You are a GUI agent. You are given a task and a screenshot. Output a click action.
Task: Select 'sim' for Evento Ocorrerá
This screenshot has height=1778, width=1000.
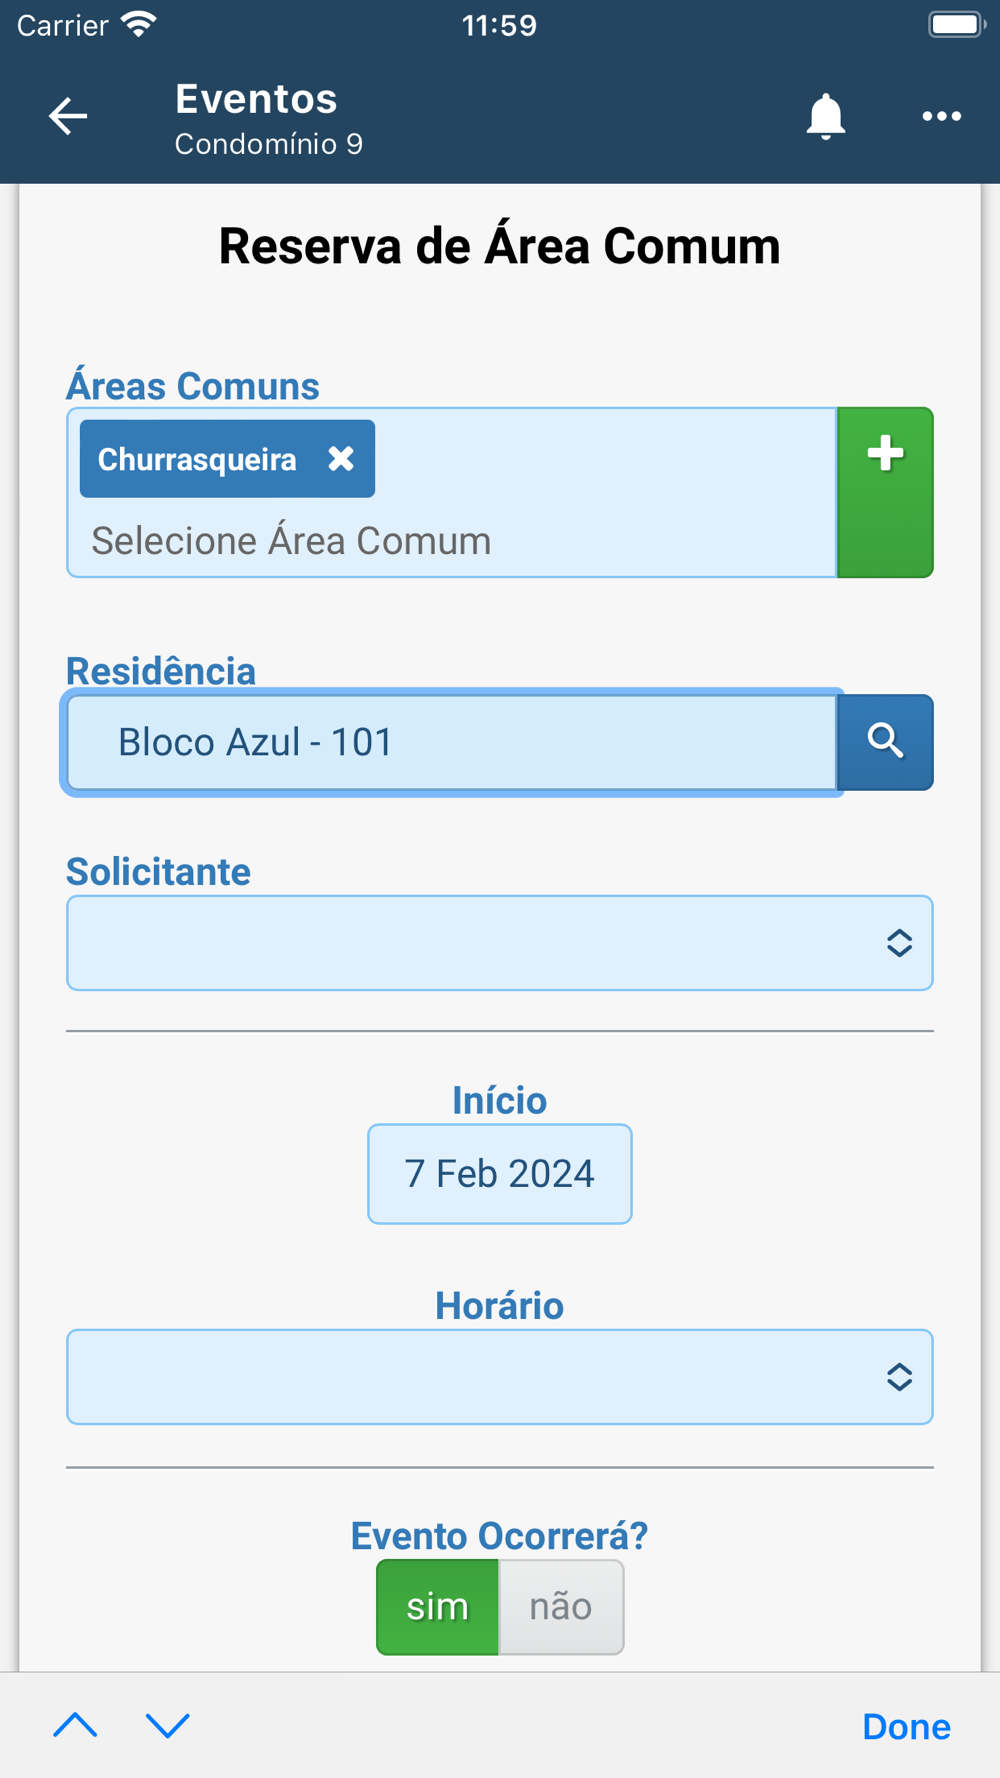coord(437,1607)
